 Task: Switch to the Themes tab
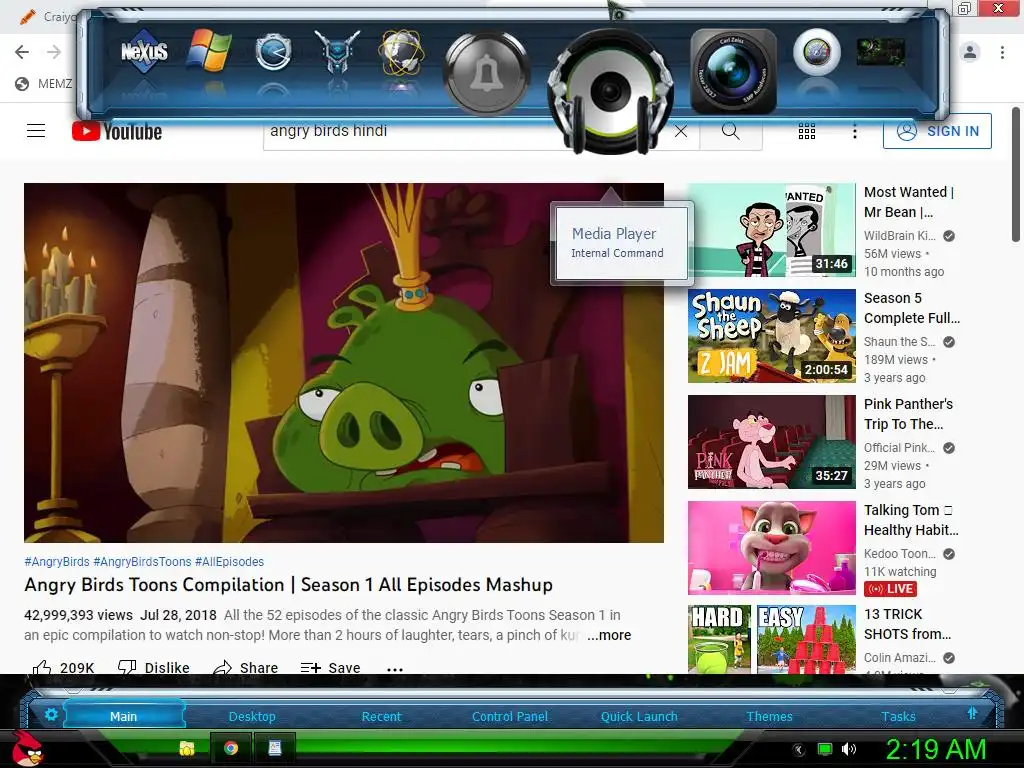[769, 716]
